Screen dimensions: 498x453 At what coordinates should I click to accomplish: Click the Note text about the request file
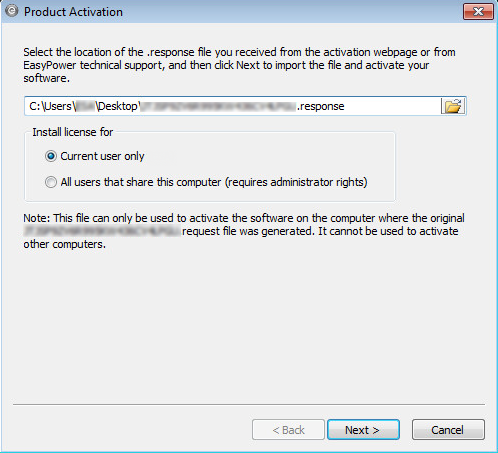[x=244, y=231]
